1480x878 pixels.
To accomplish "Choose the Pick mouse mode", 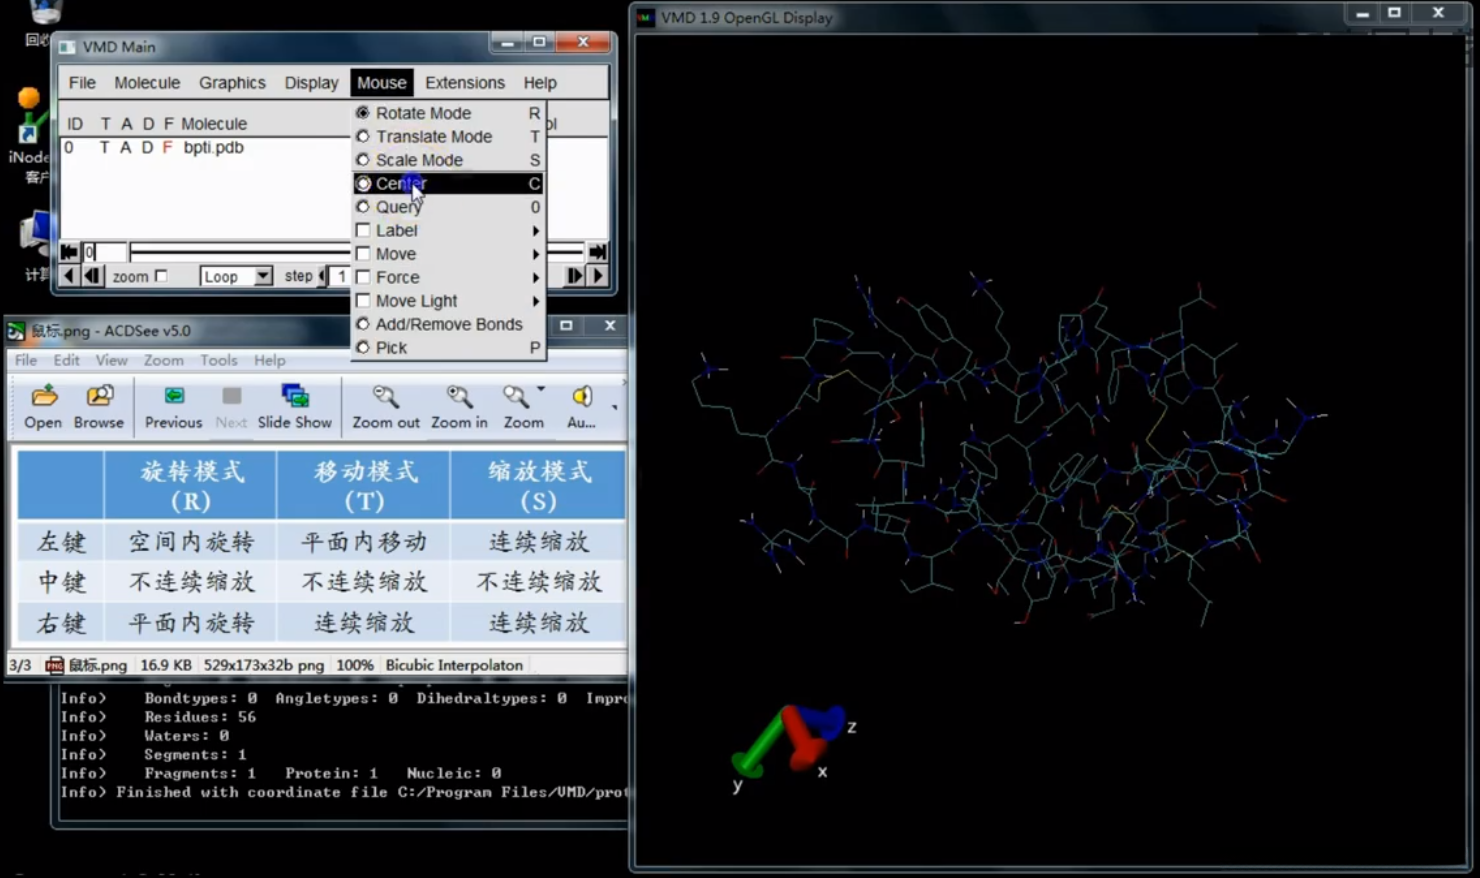I will (x=391, y=348).
